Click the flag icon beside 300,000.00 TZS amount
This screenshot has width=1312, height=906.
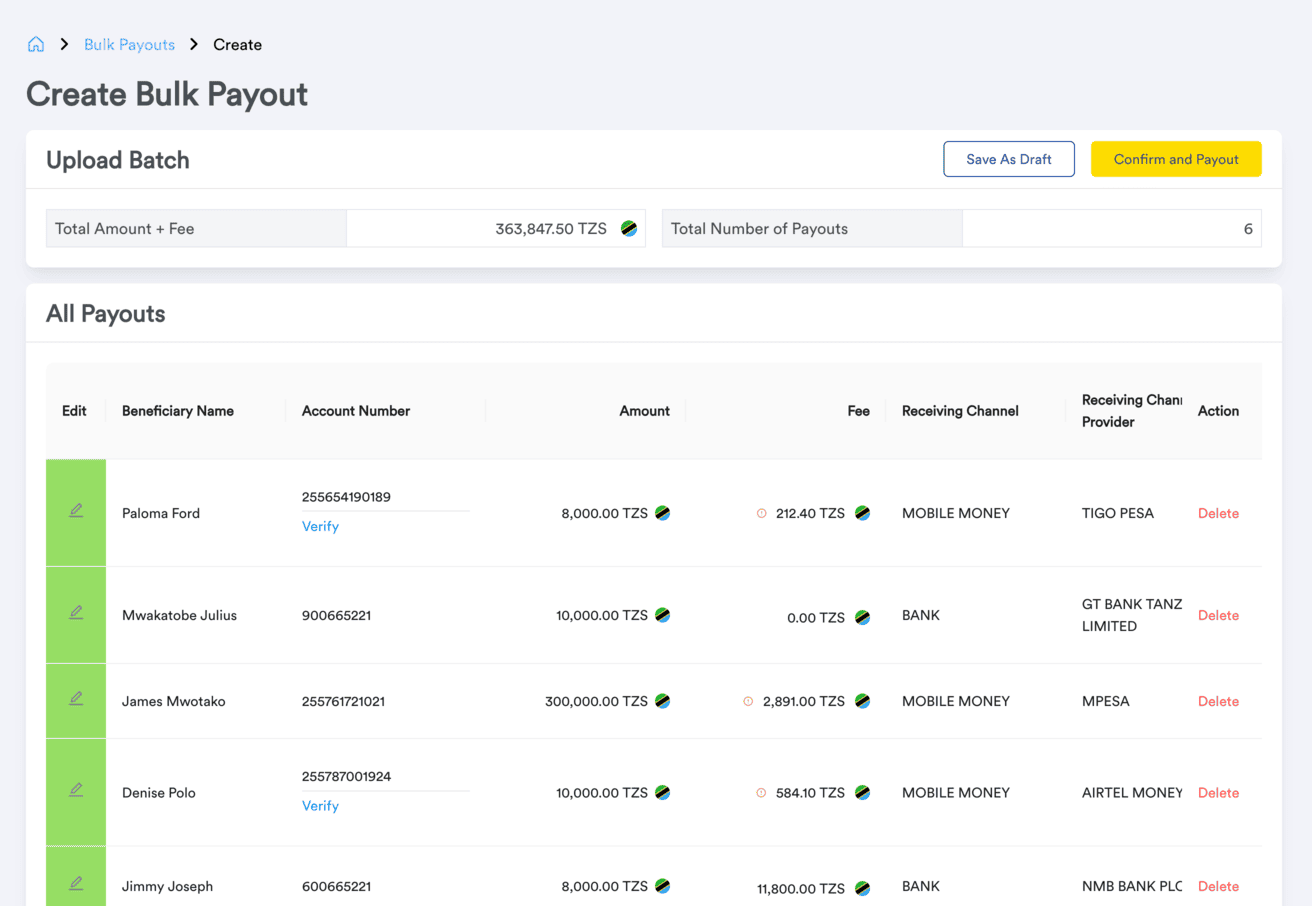pyautogui.click(x=662, y=701)
